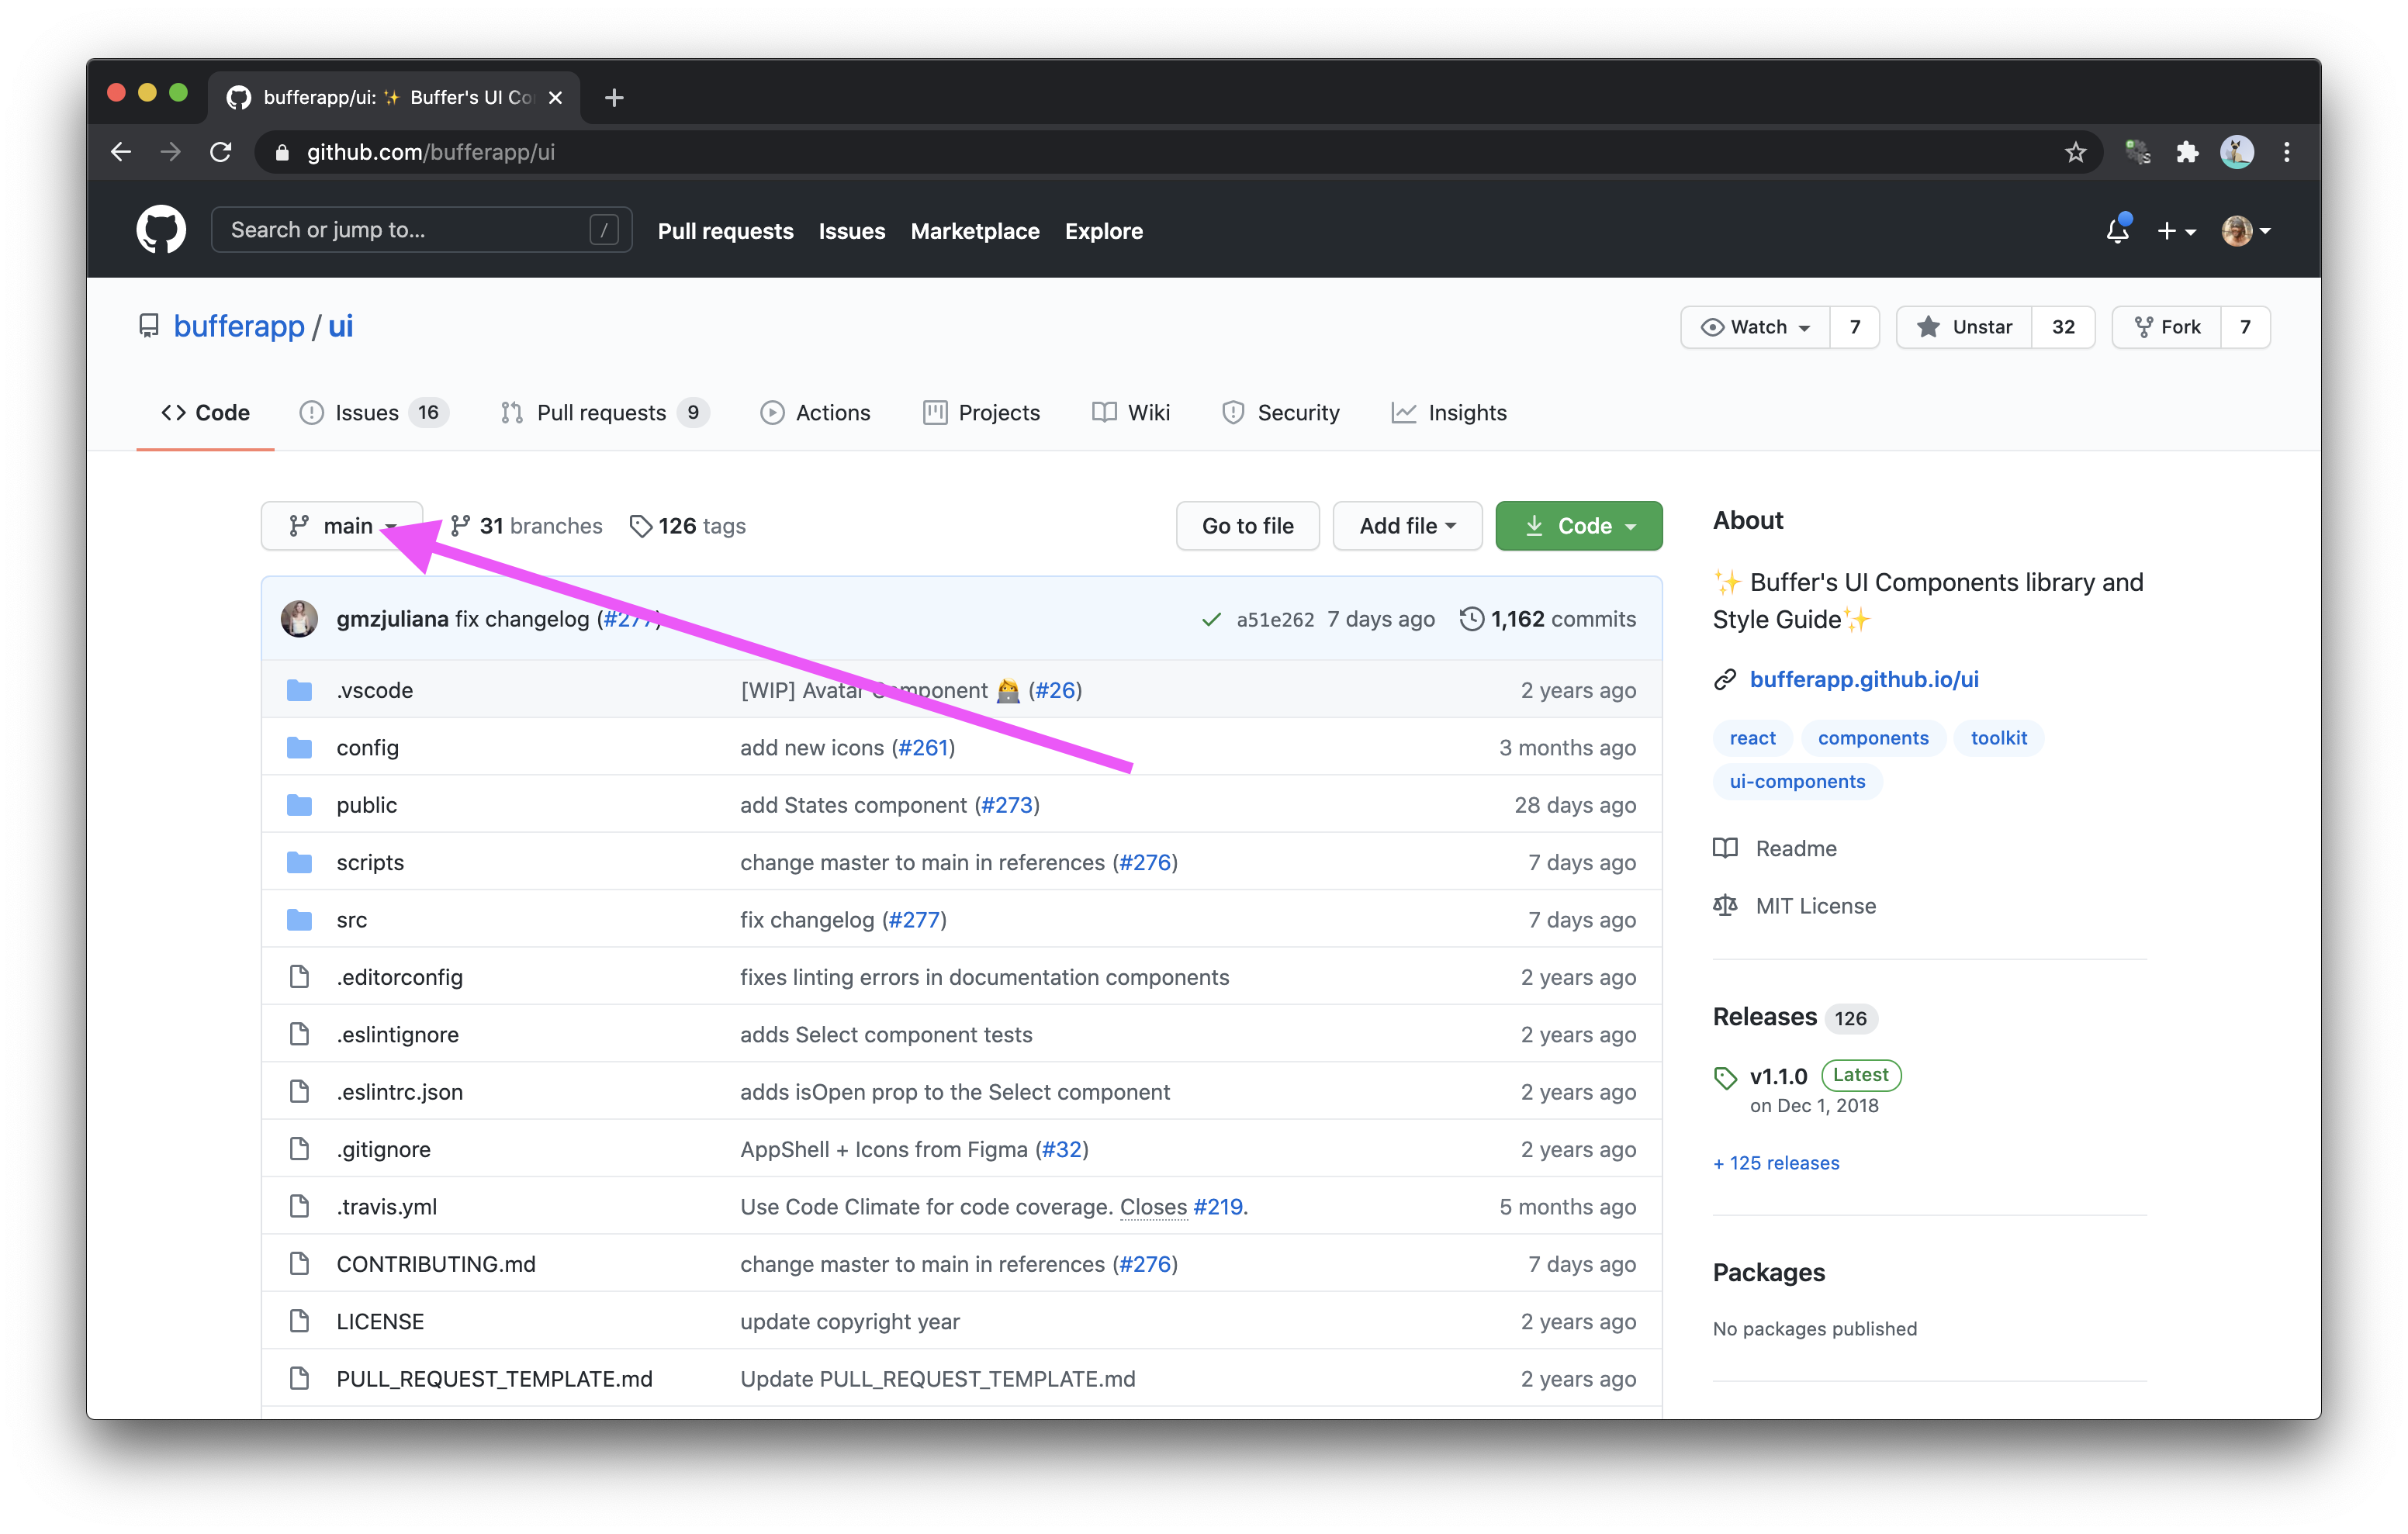The image size is (2408, 1534).
Task: Open the Marketplace menu item
Action: pos(975,231)
